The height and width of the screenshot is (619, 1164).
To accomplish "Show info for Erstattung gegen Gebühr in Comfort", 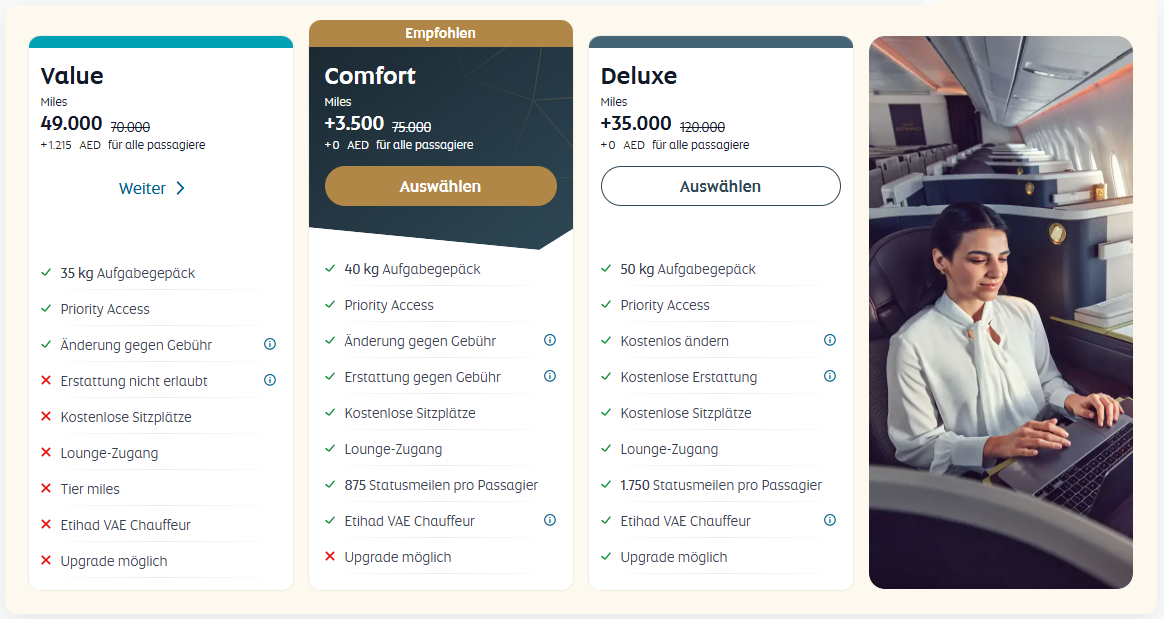I will pos(549,376).
